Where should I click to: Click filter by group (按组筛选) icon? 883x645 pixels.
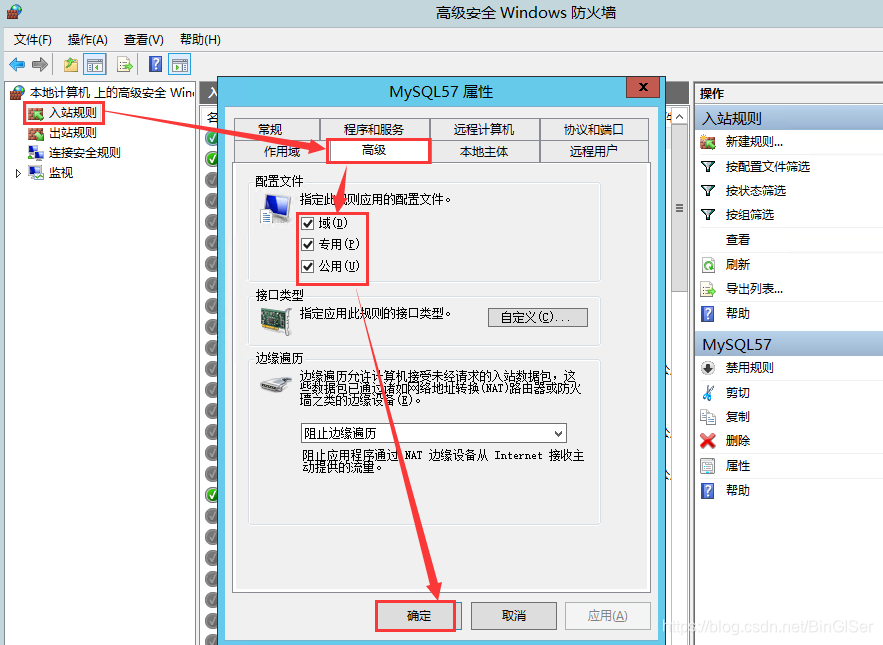708,215
